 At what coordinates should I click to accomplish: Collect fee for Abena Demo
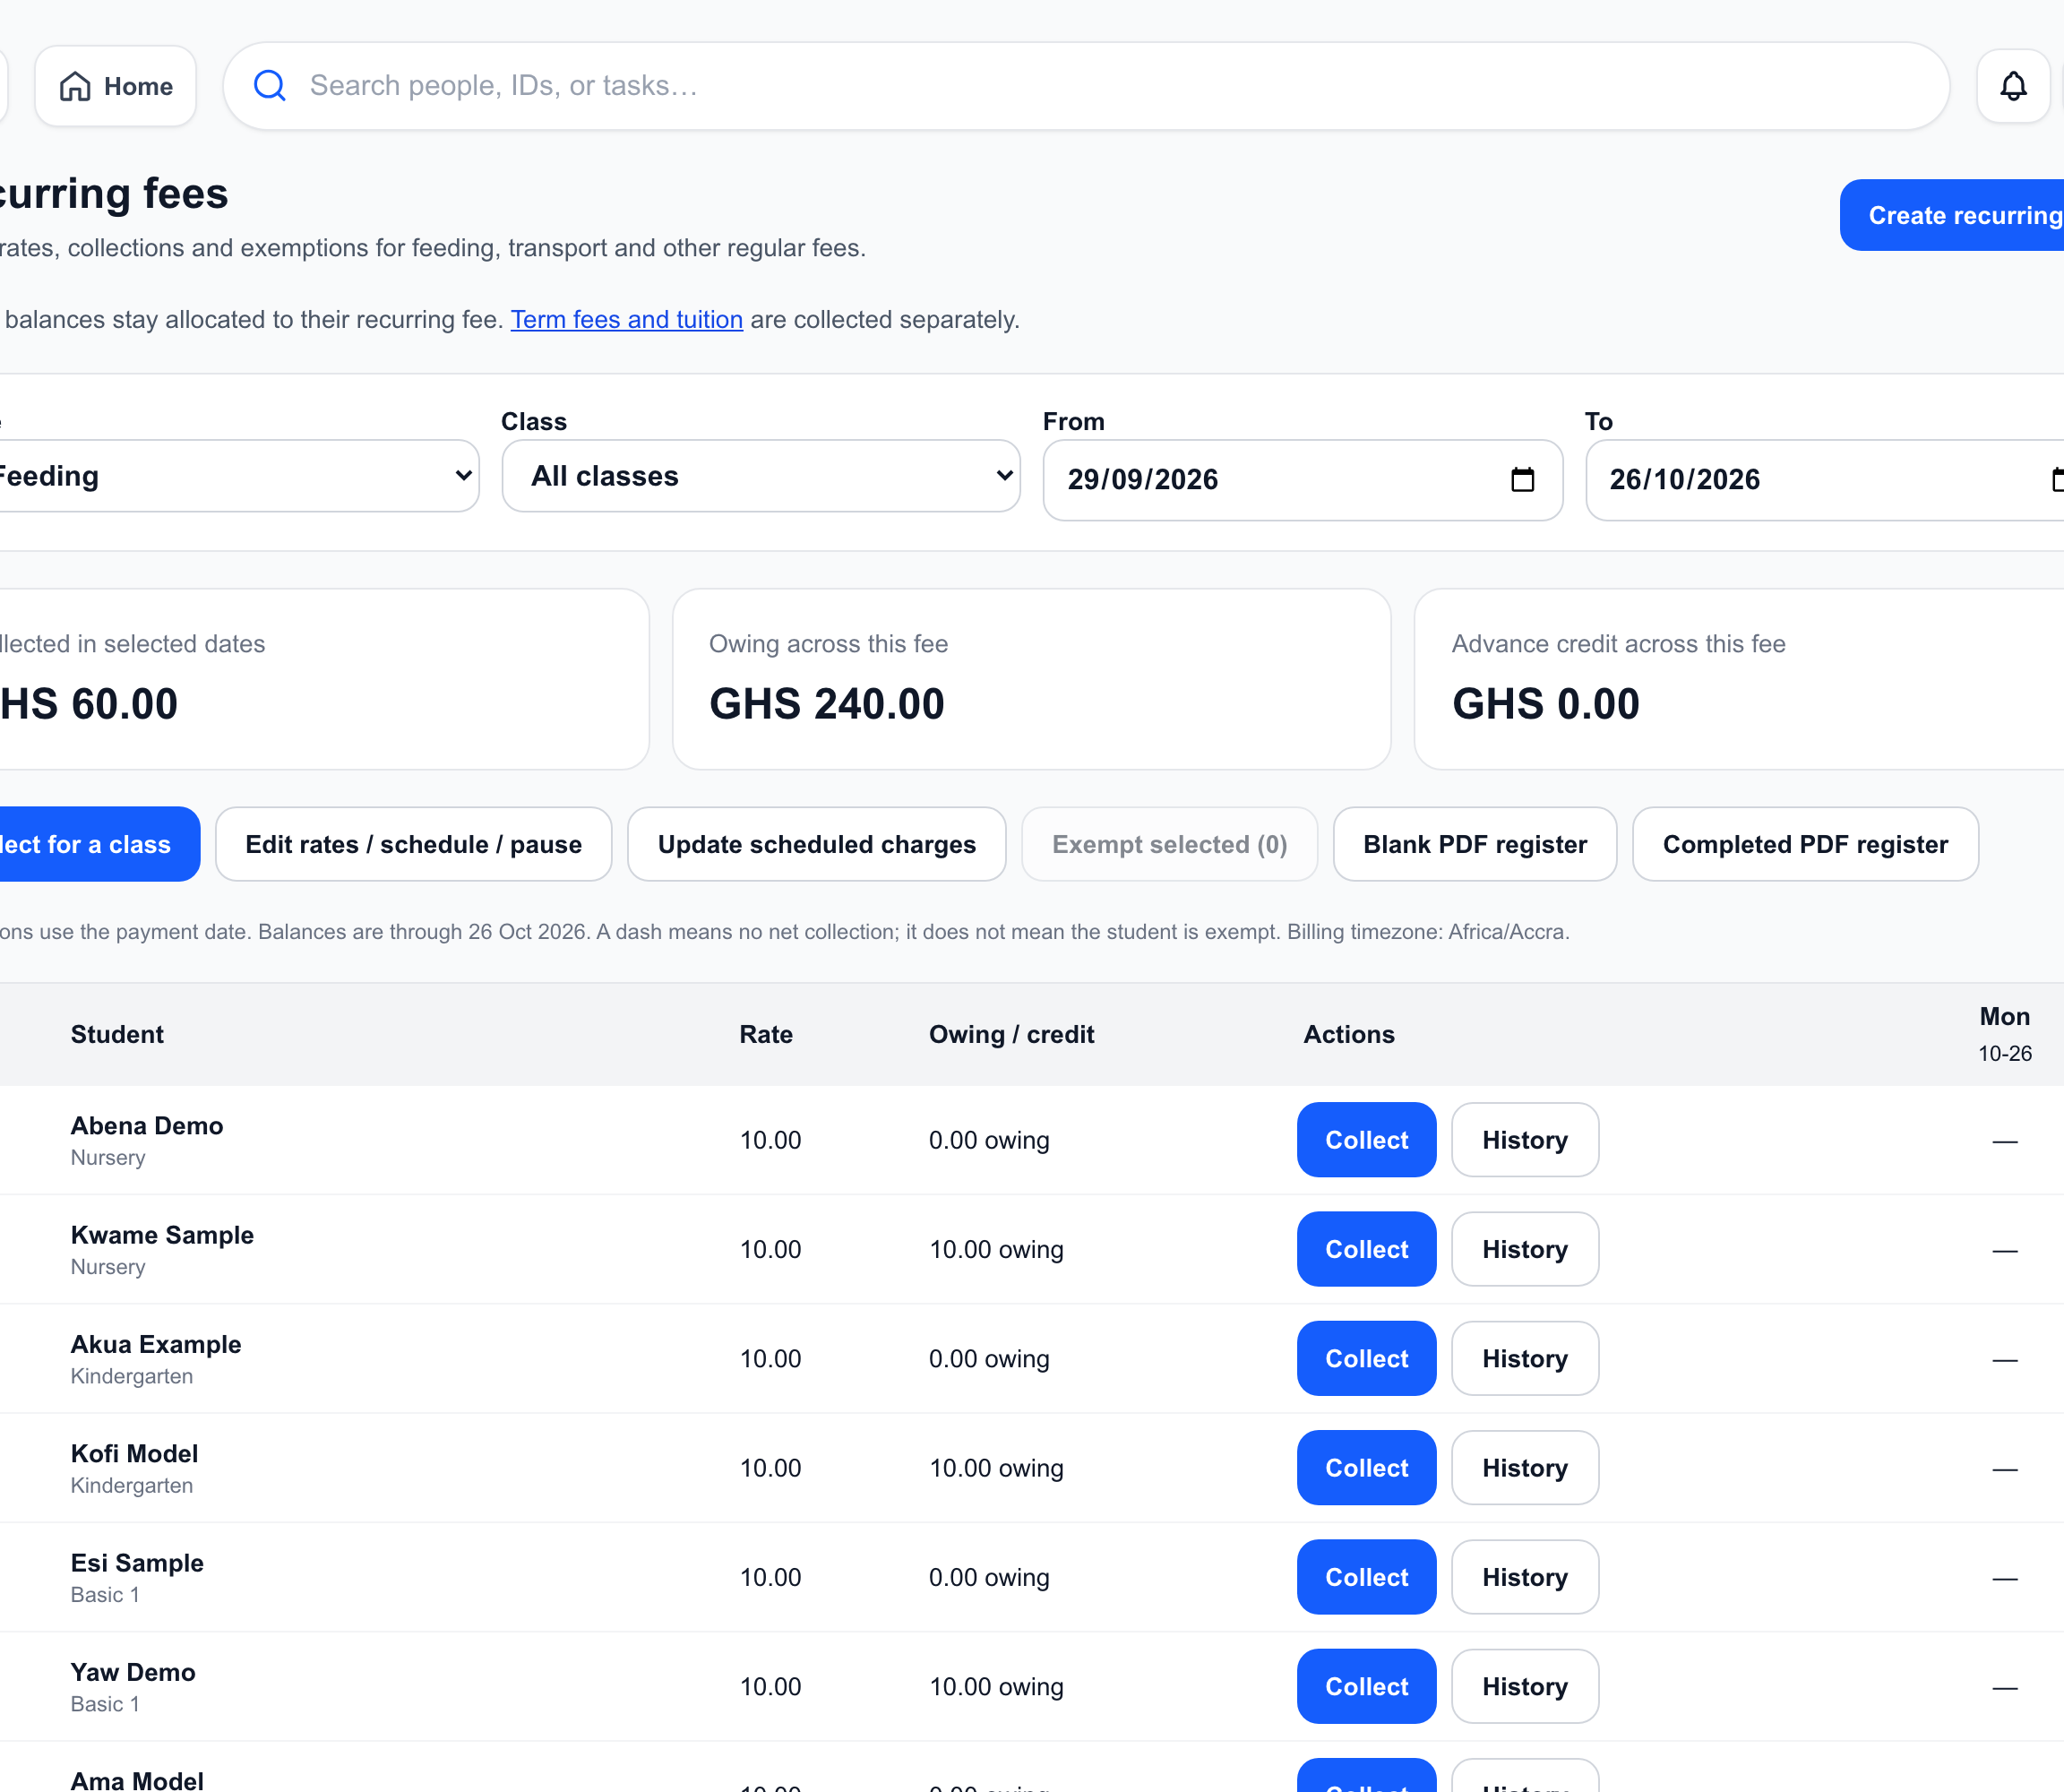(1367, 1140)
